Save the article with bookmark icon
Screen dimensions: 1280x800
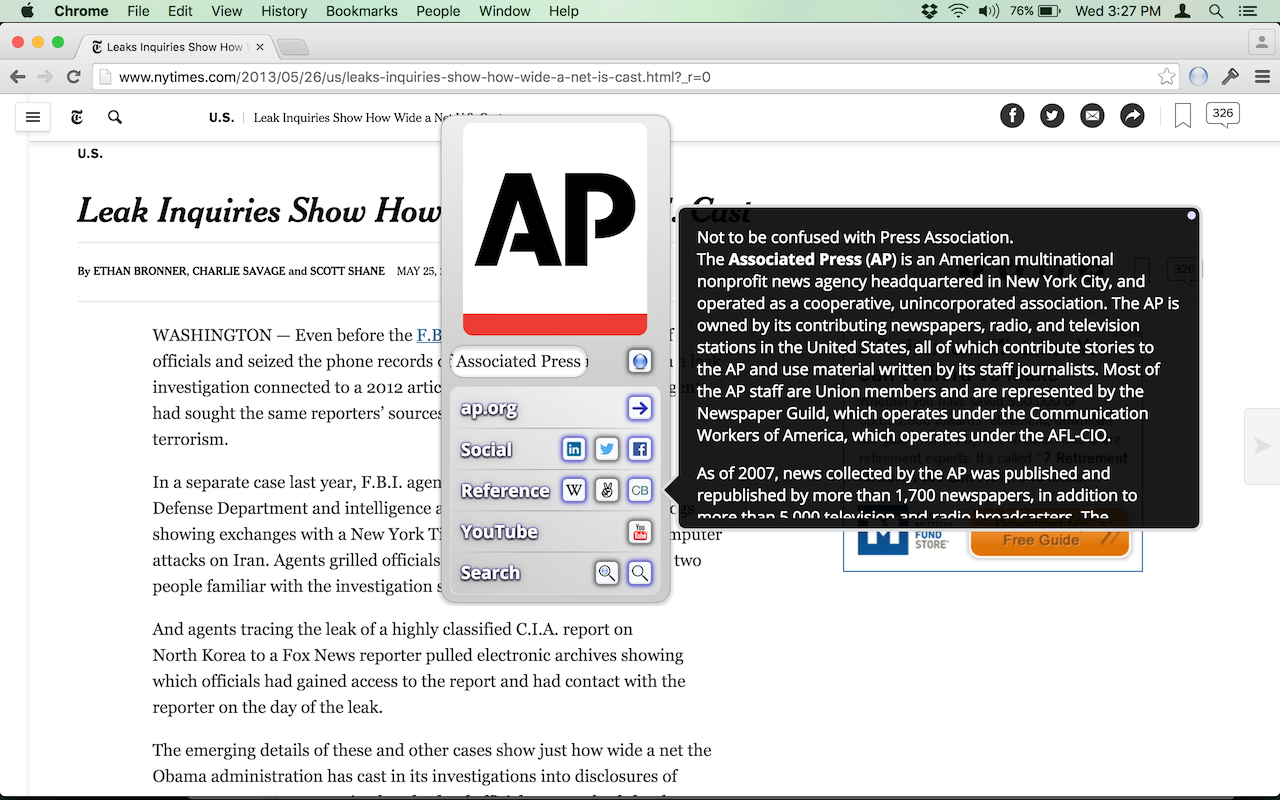[x=1182, y=117]
